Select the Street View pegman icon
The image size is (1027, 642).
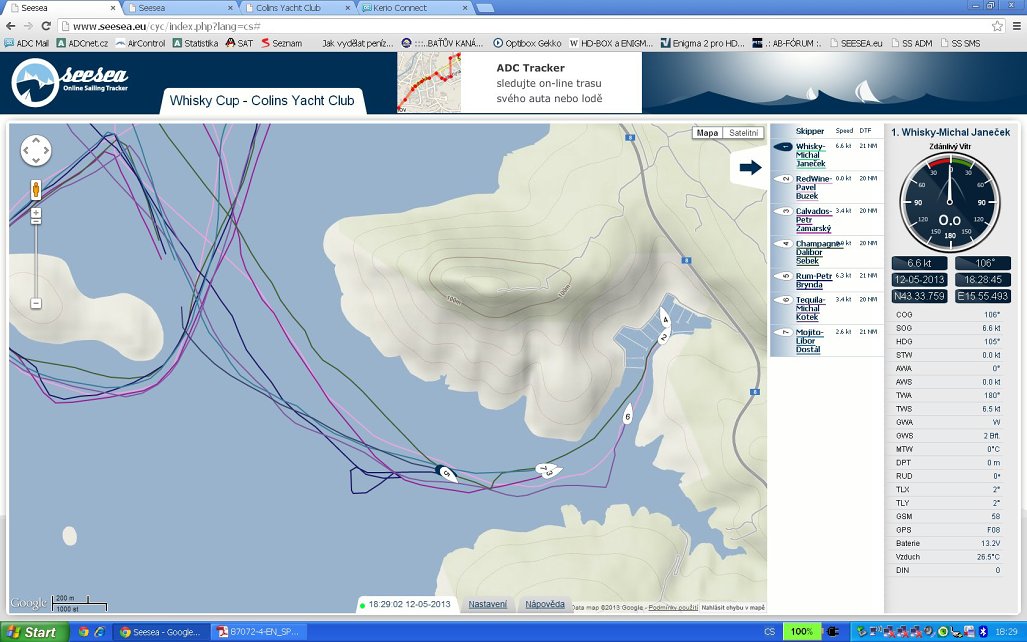click(x=36, y=189)
